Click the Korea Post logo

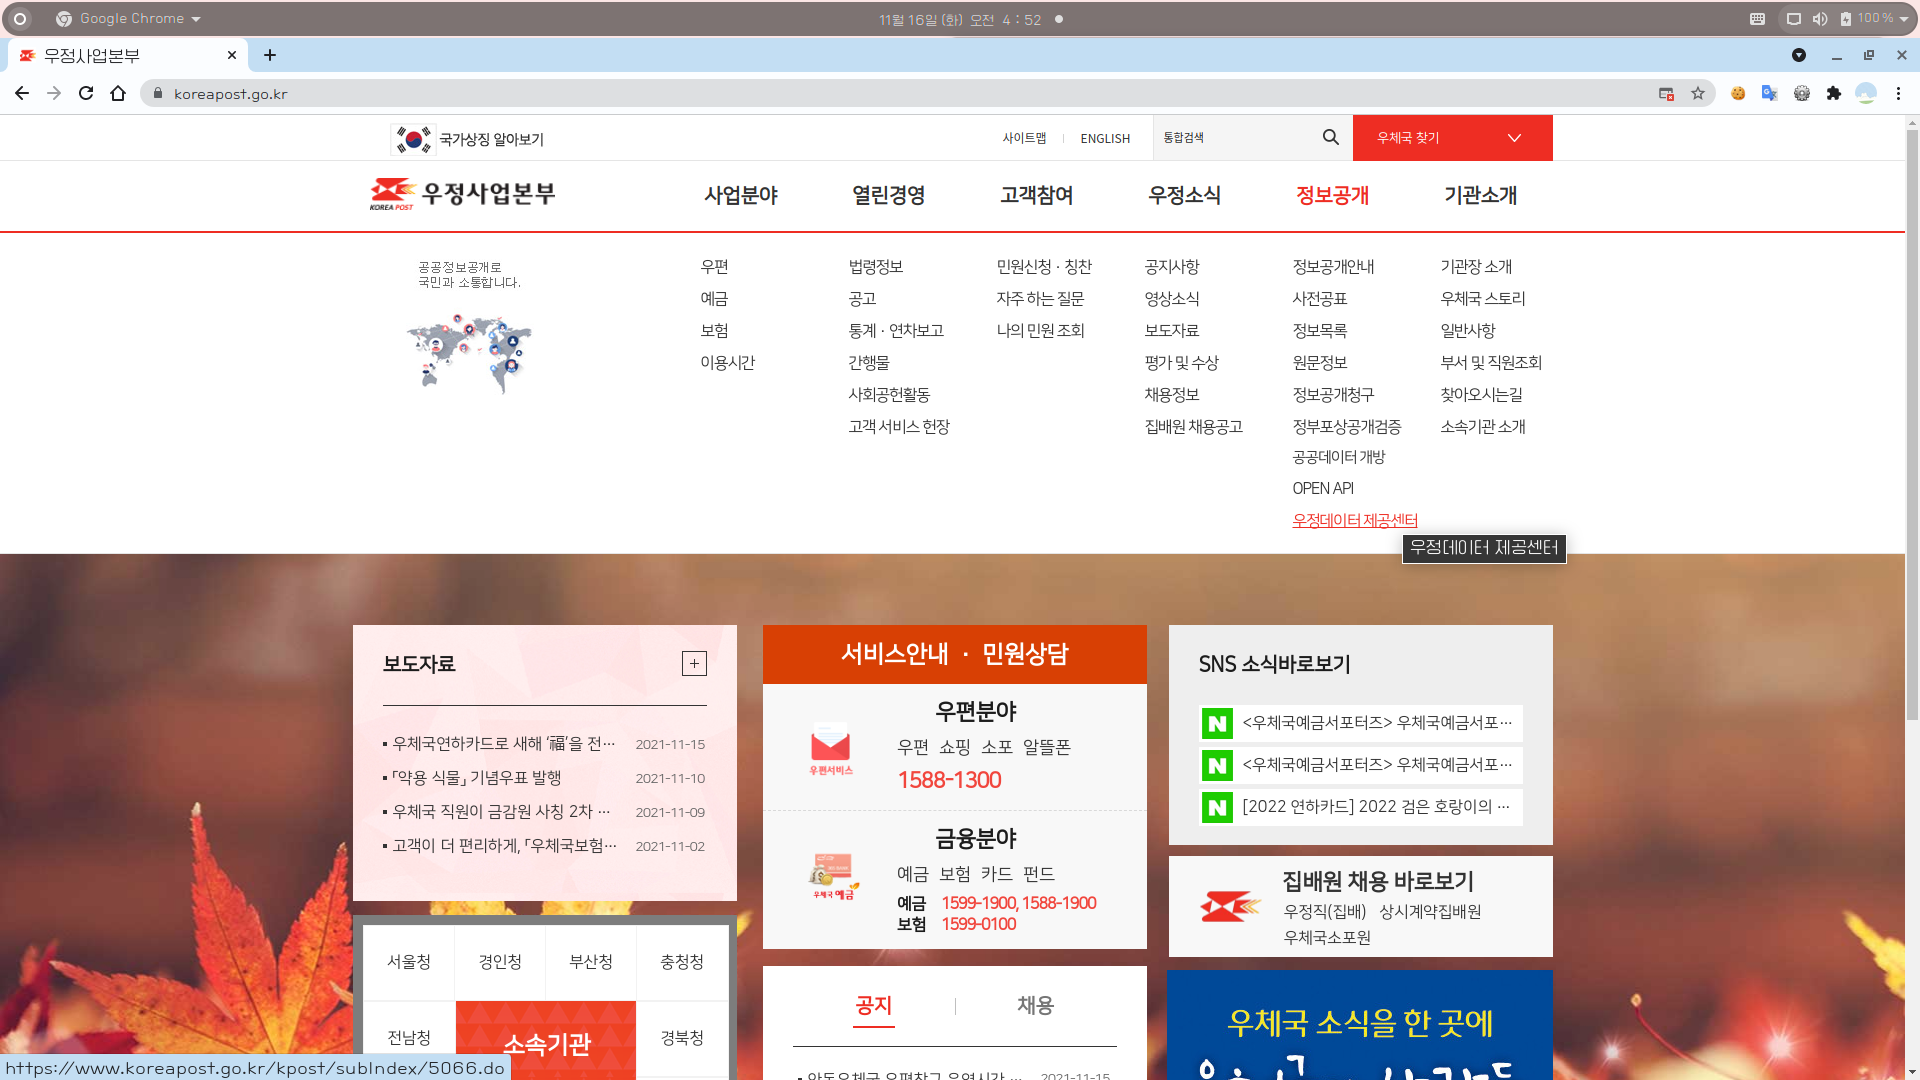pyautogui.click(x=462, y=194)
